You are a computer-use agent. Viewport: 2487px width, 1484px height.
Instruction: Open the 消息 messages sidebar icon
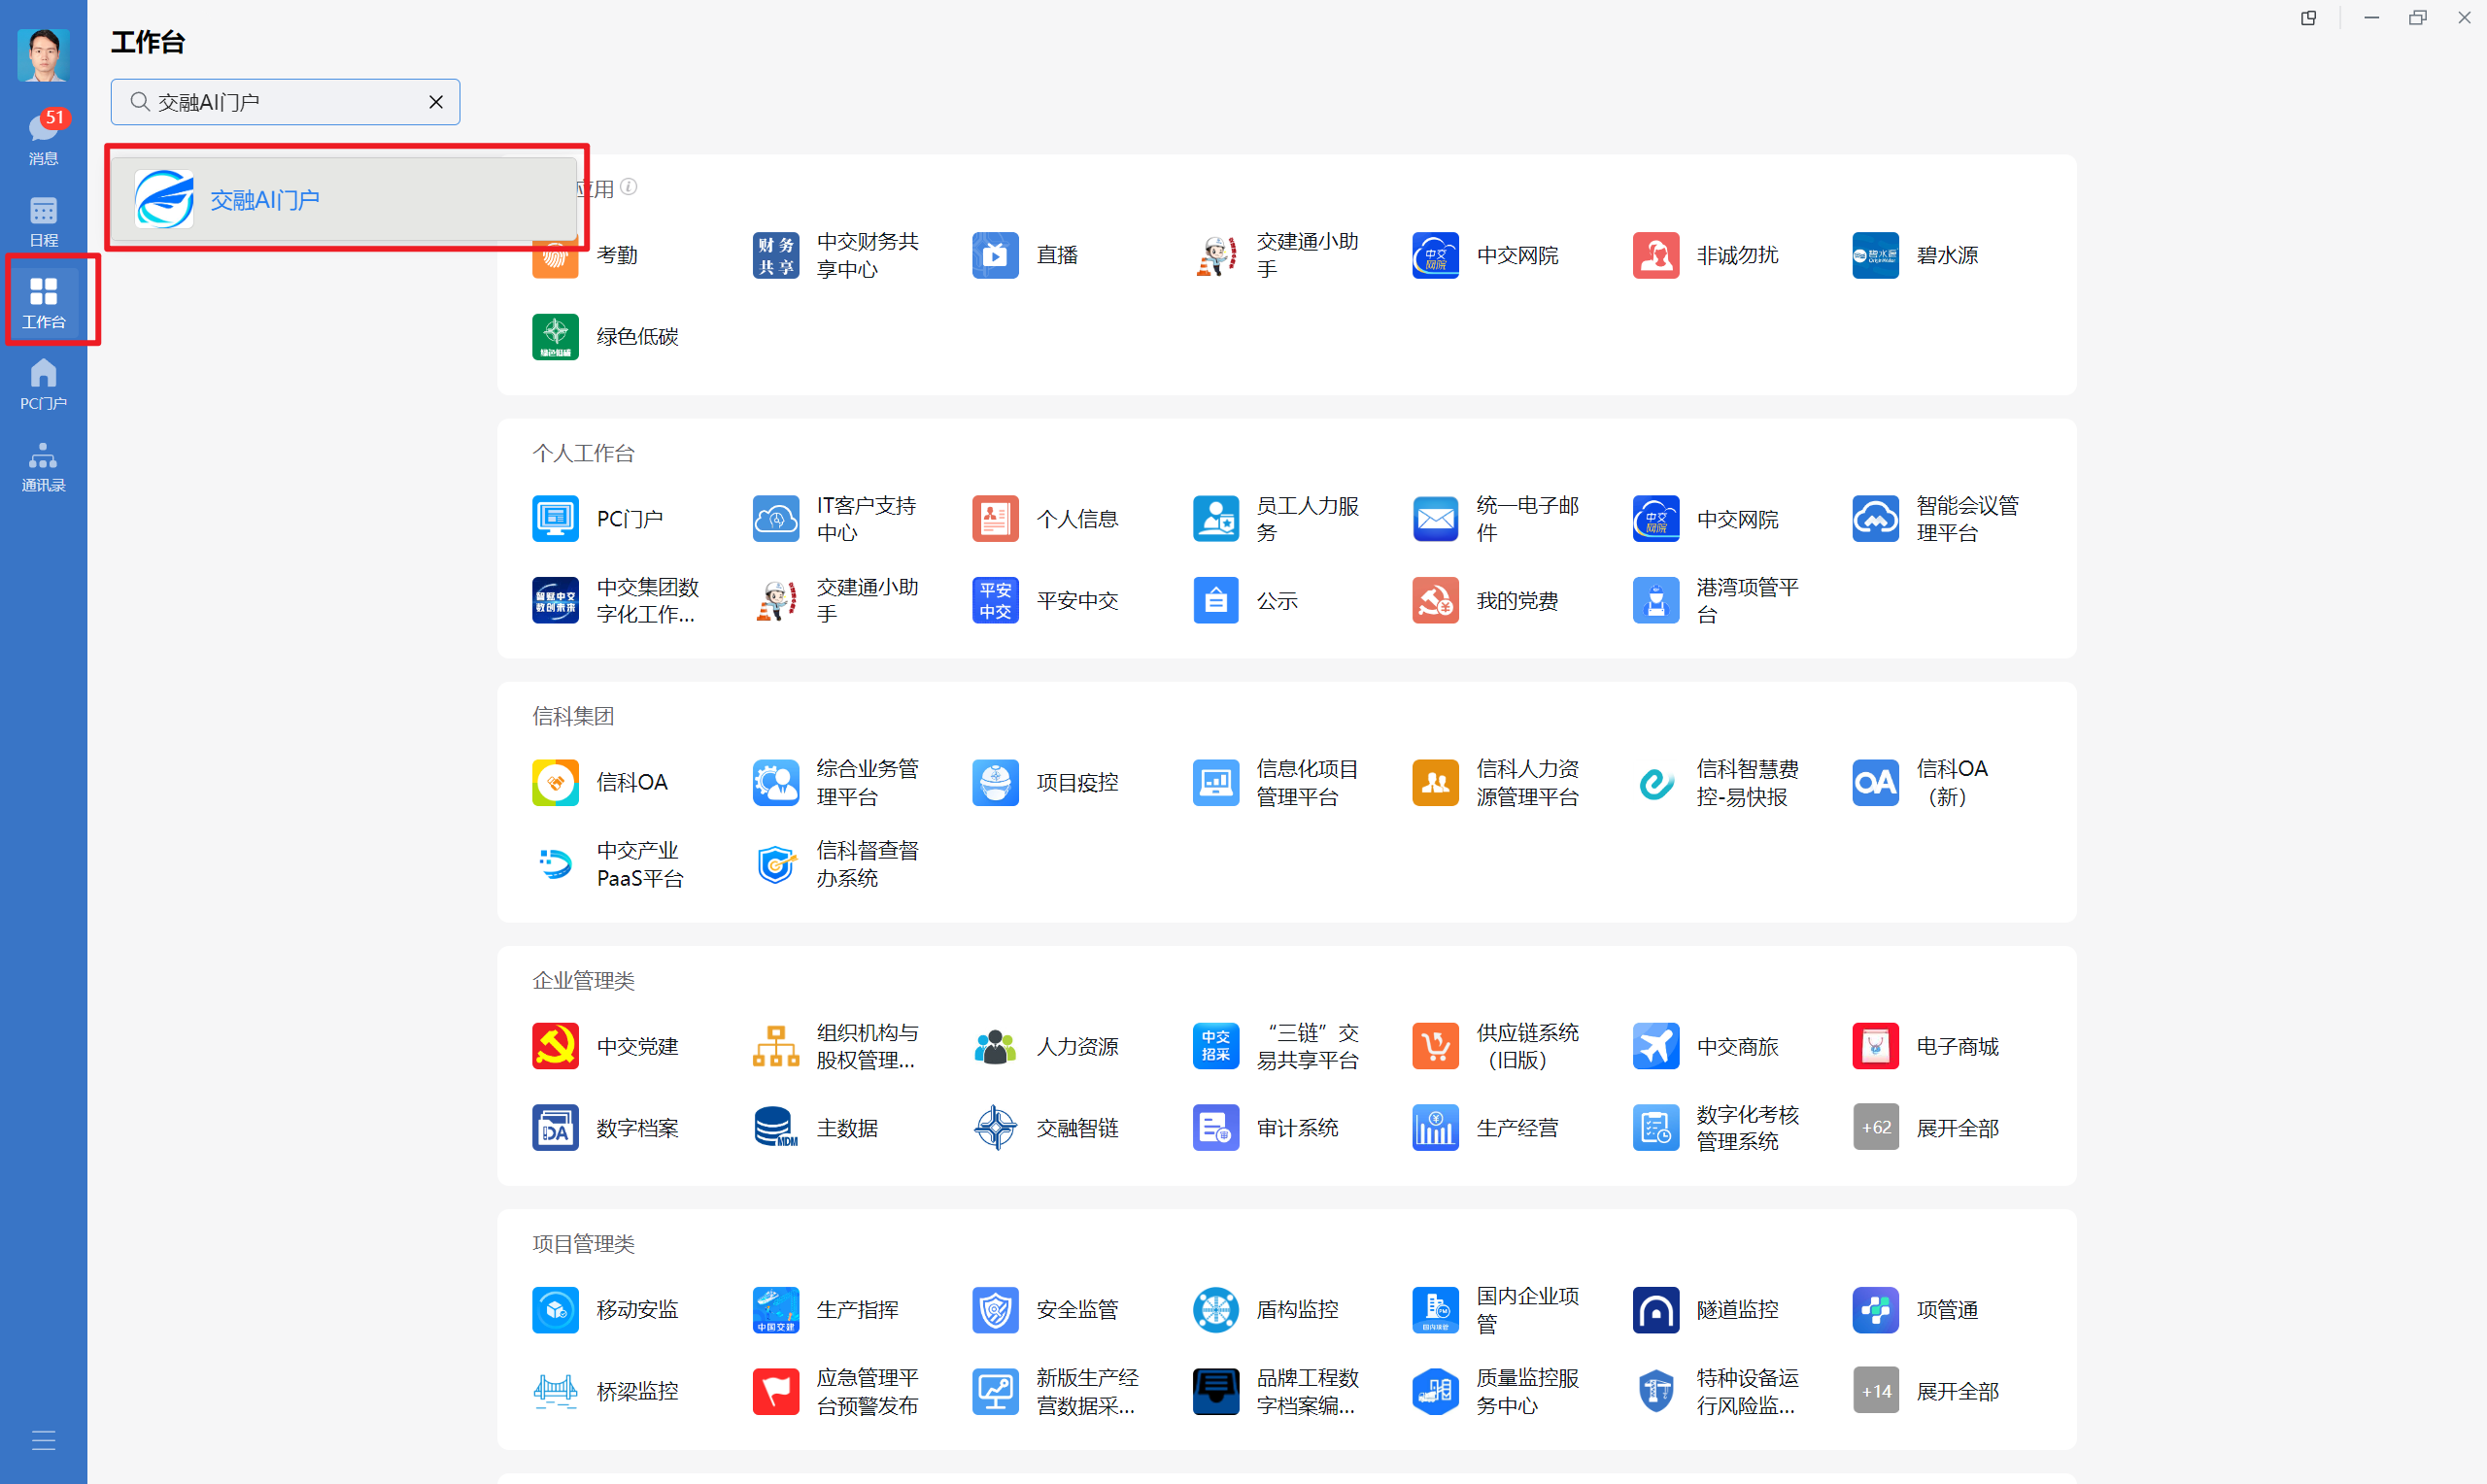[43, 138]
